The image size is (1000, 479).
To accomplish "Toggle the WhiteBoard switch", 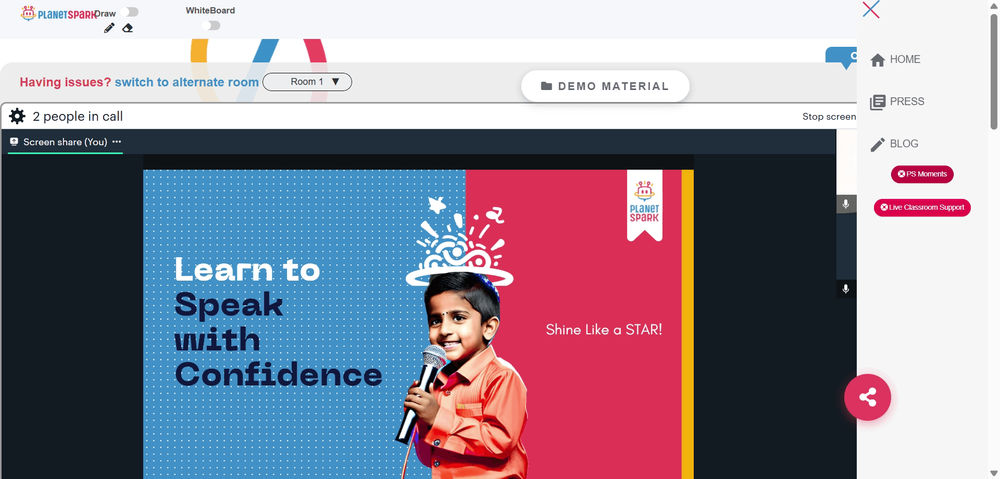I will [210, 26].
